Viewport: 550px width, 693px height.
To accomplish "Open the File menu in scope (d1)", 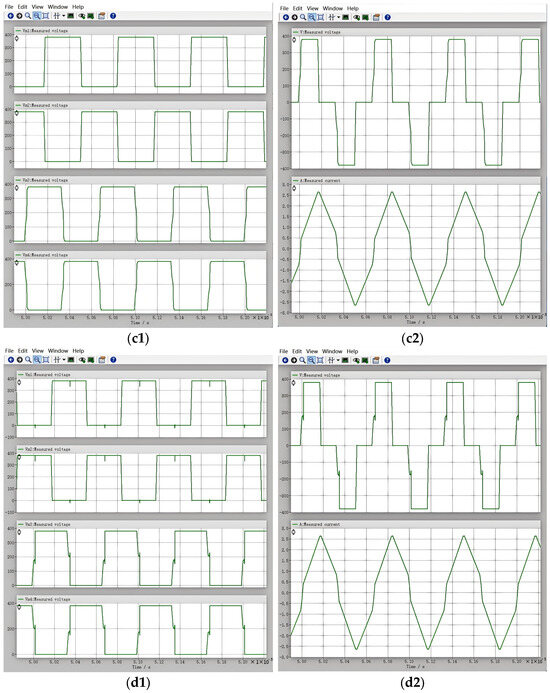I will 9,351.
